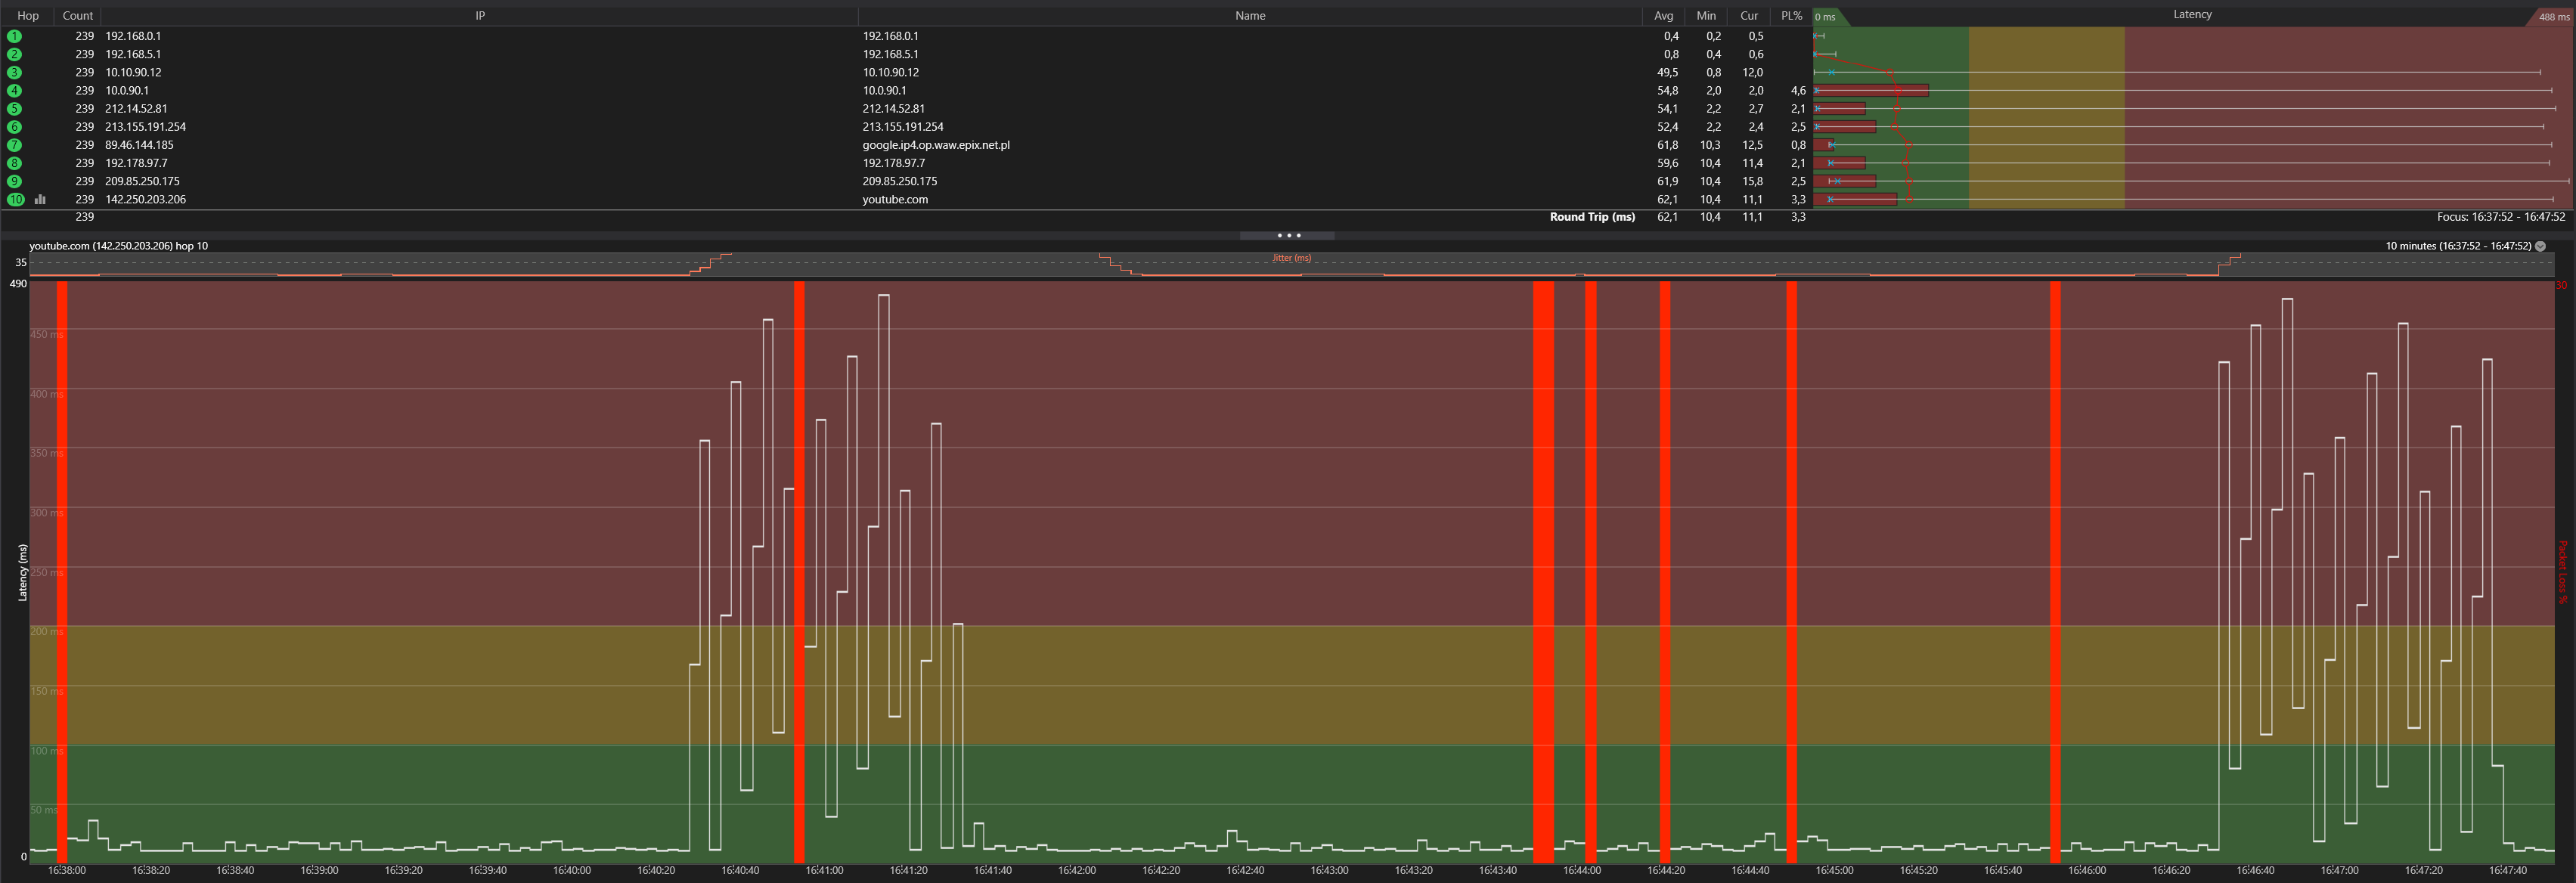Click the packet loss bar before 16:46:00
The width and height of the screenshot is (2576, 883).
pyautogui.click(x=2055, y=572)
